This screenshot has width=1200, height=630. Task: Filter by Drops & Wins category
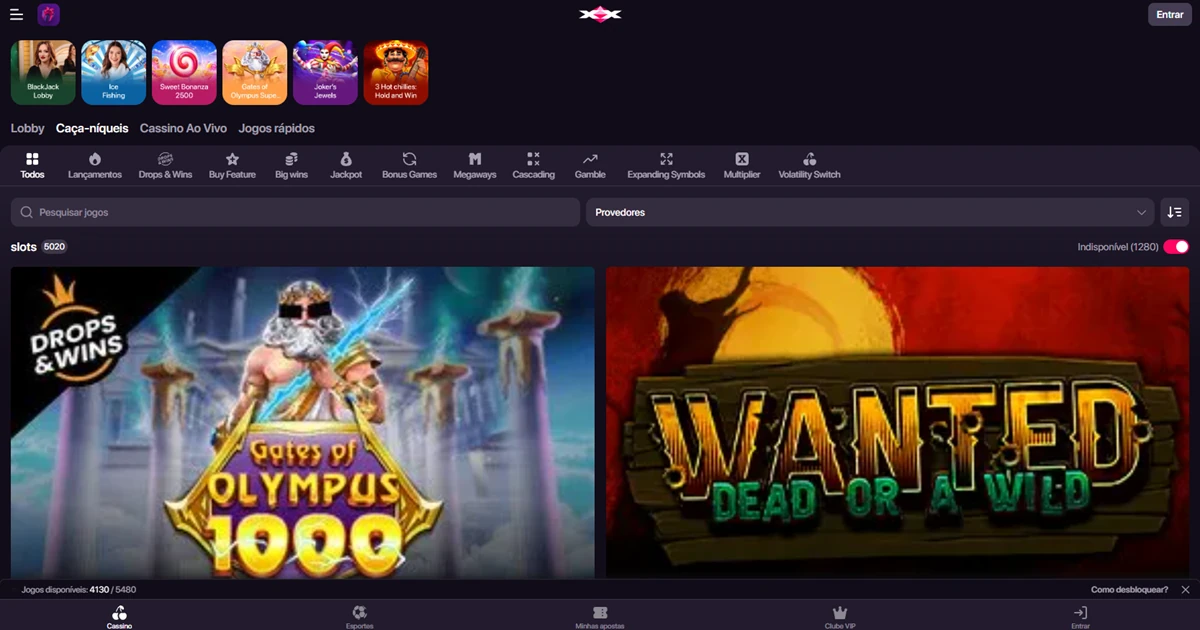[165, 166]
